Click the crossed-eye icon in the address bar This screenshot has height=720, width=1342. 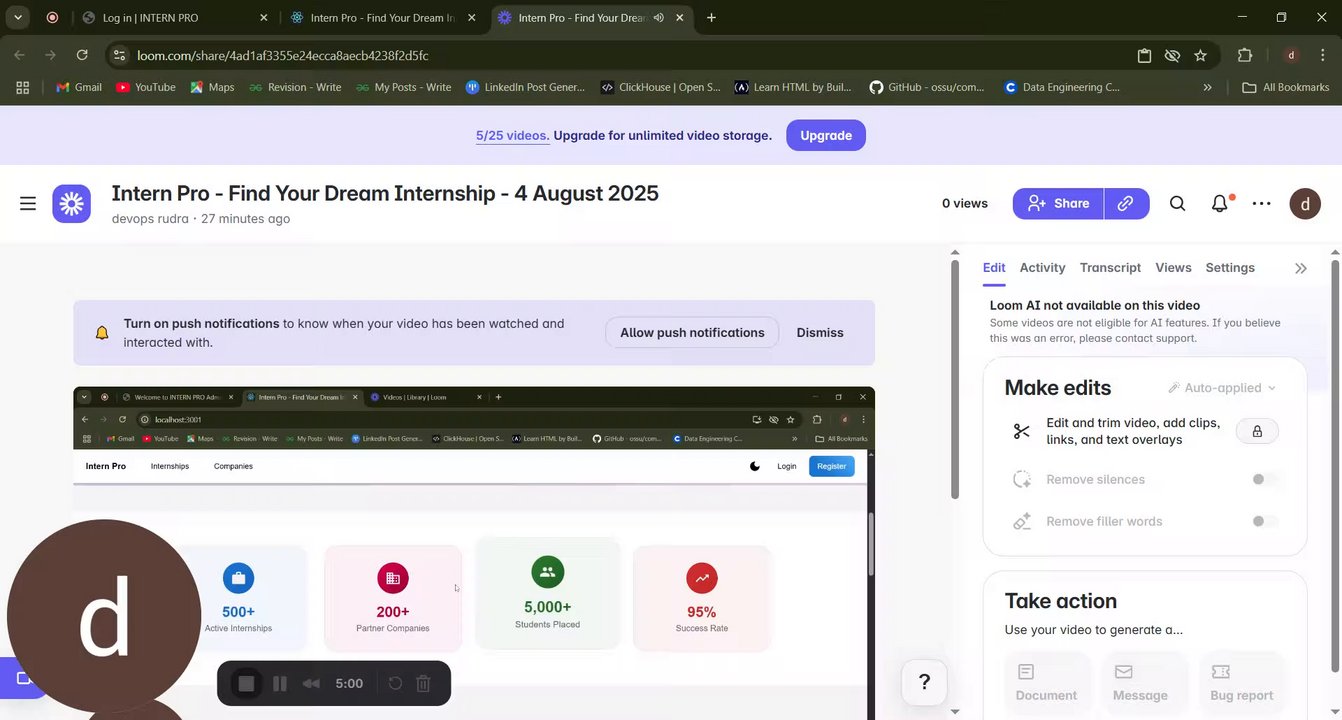1172,56
